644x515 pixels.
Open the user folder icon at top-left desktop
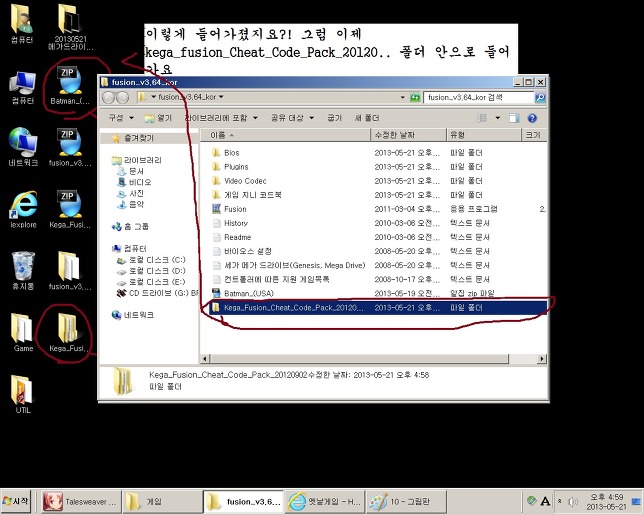[22, 24]
